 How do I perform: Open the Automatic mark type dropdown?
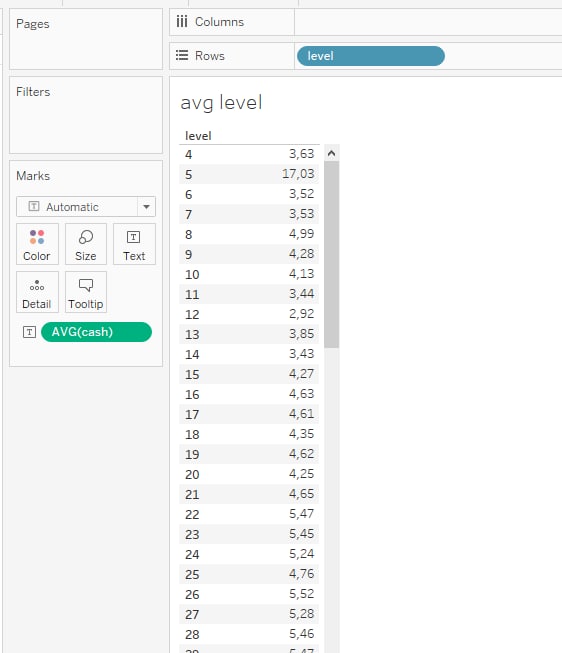[x=86, y=207]
